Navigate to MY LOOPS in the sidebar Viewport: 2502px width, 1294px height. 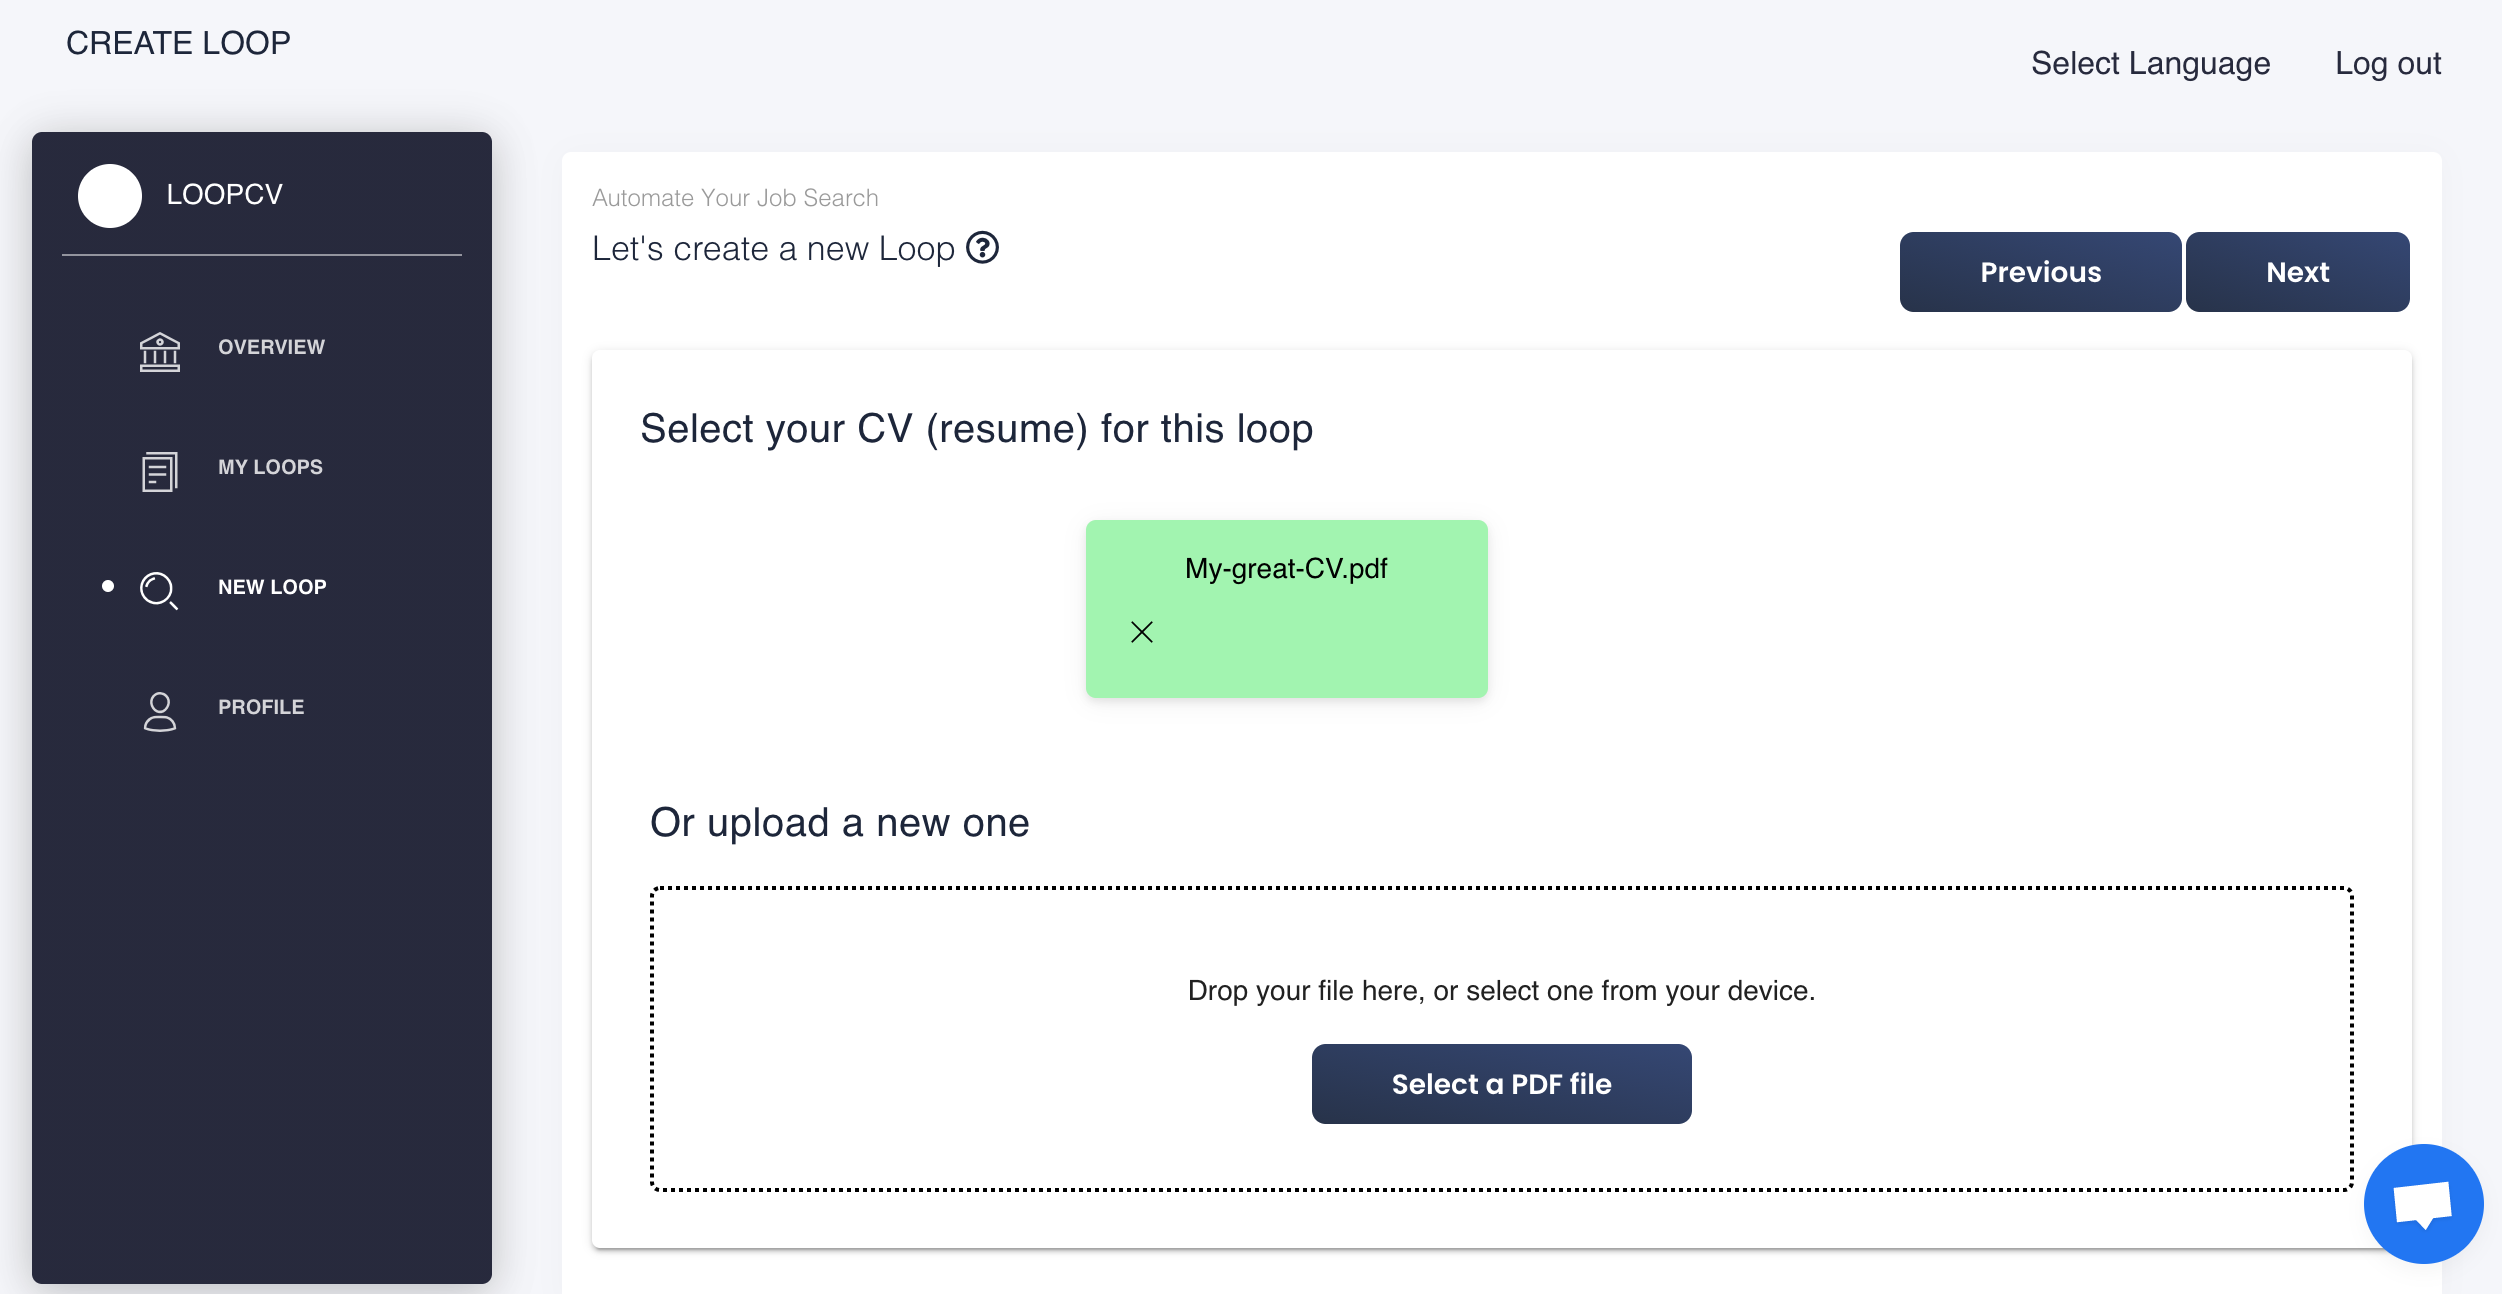click(269, 466)
